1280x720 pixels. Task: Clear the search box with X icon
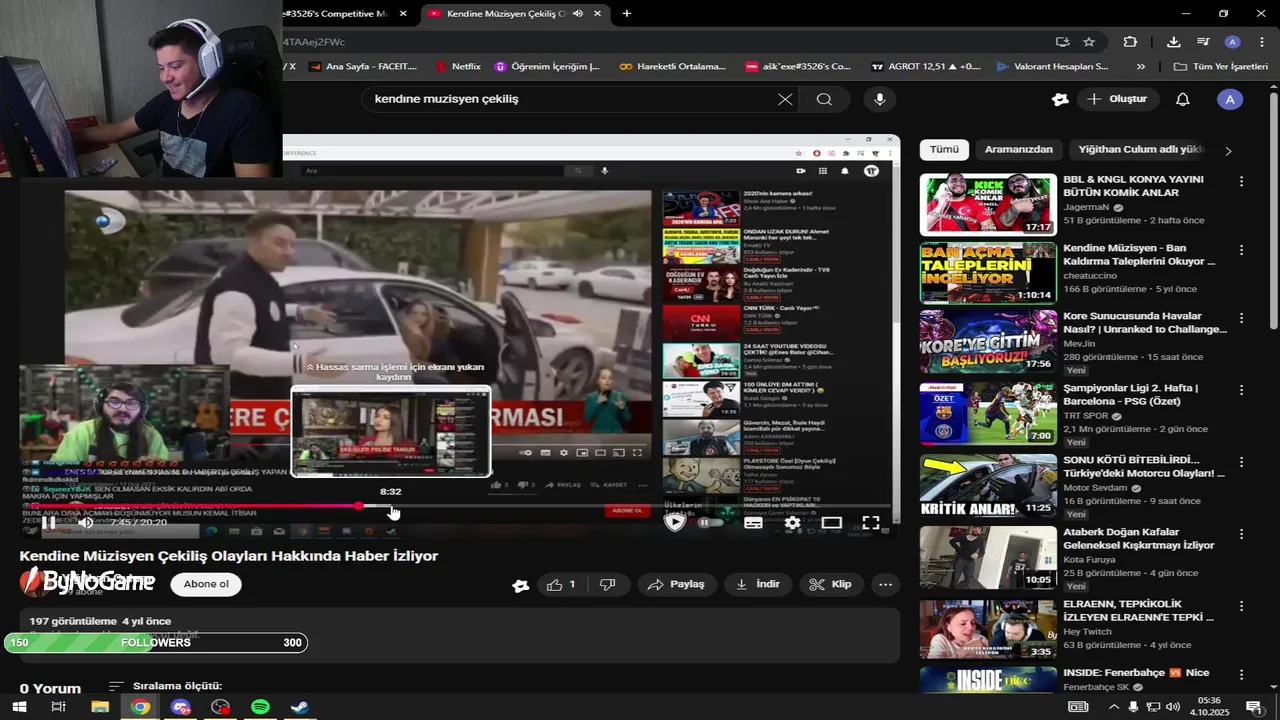[x=785, y=99]
